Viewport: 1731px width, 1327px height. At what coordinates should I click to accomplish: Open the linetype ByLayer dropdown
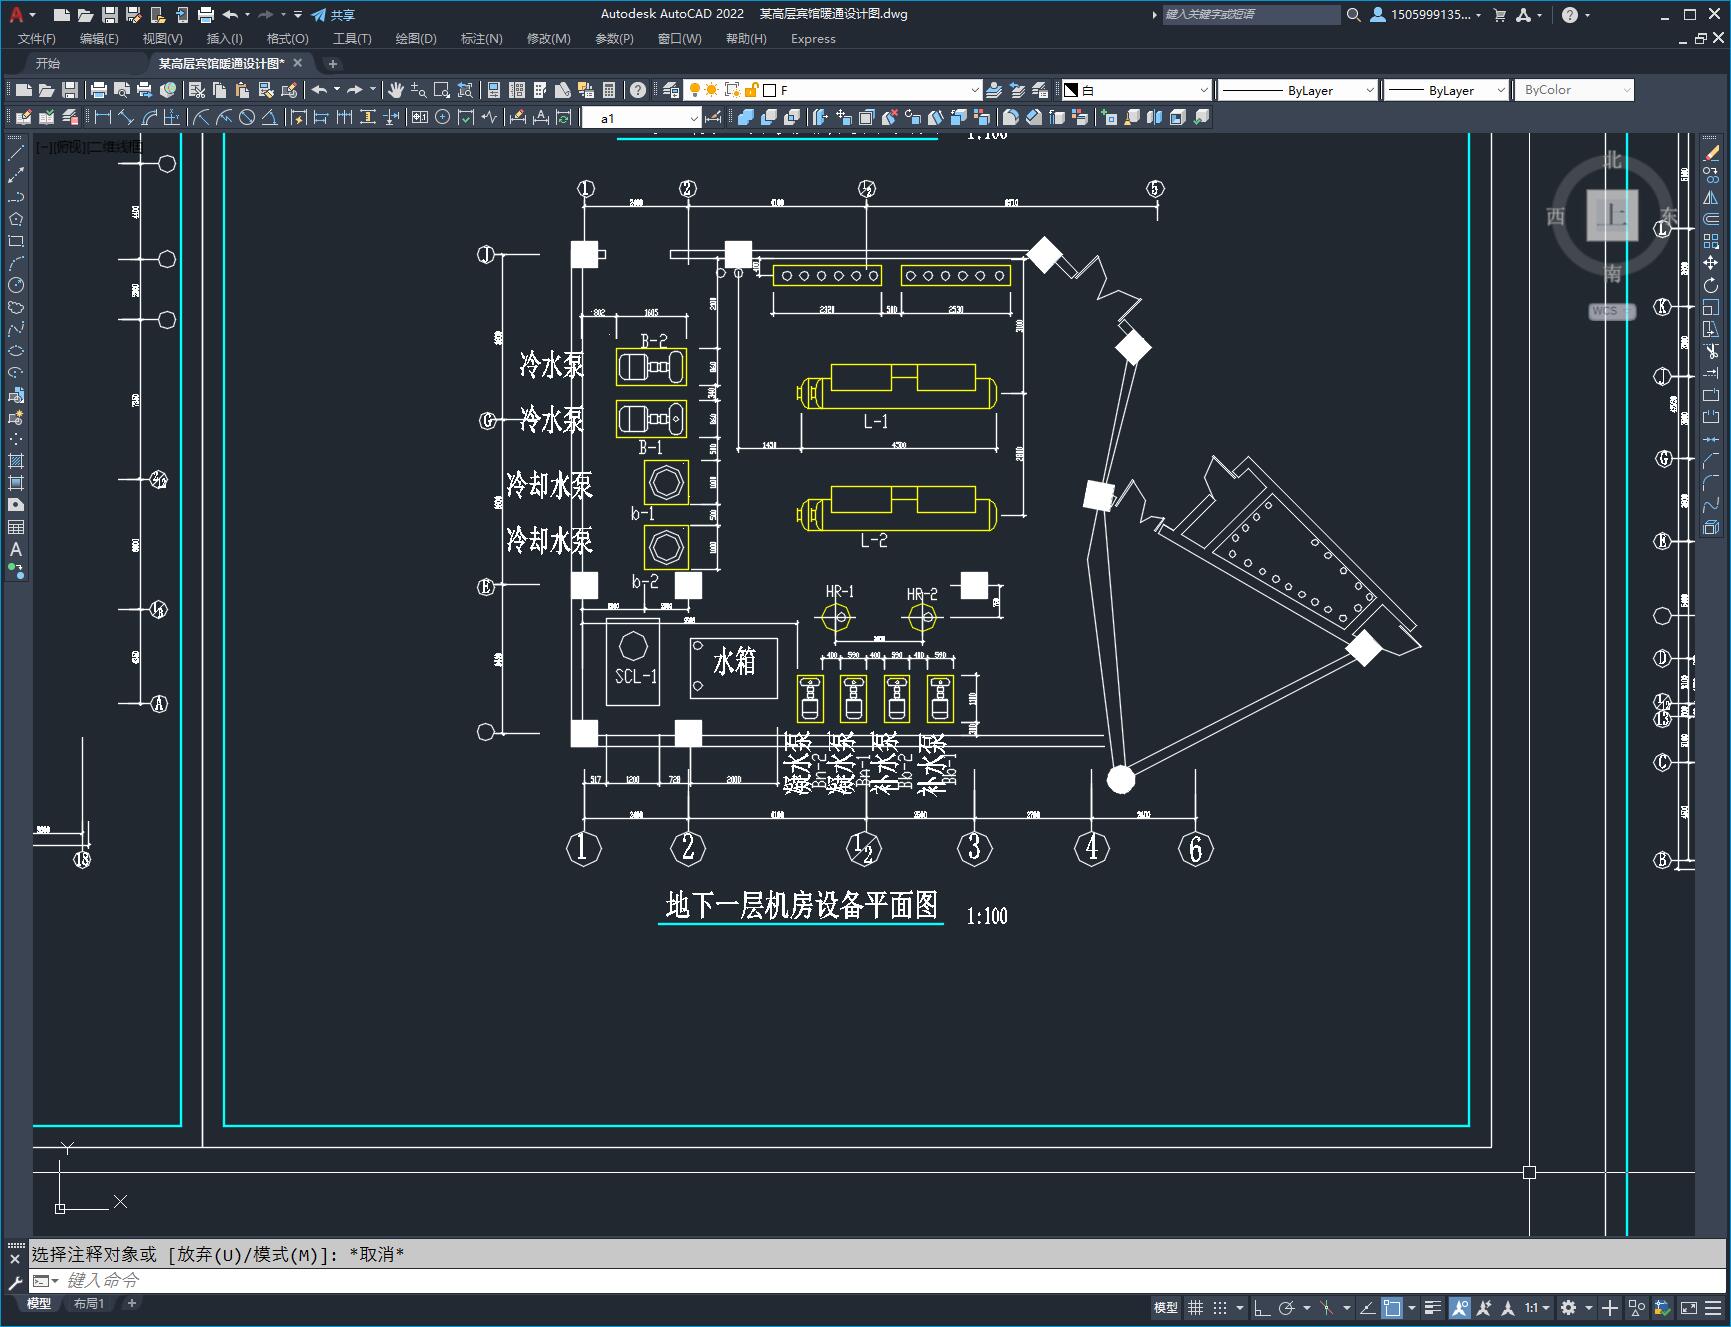1298,90
